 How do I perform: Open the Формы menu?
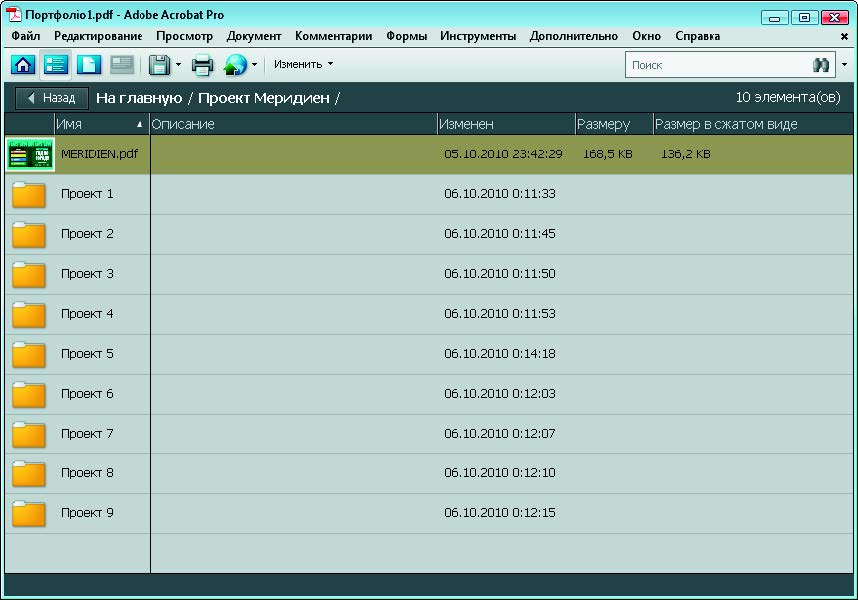point(407,36)
